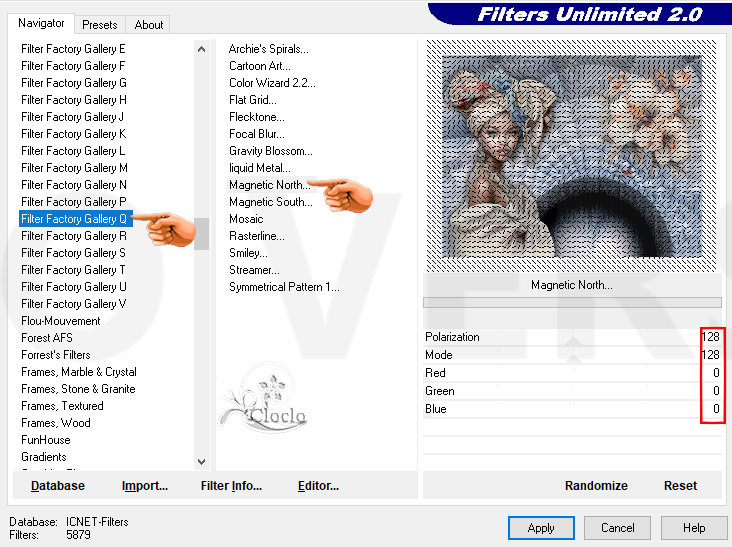Image resolution: width=732 pixels, height=547 pixels.
Task: Open the Import dialog
Action: pyautogui.click(x=145, y=486)
